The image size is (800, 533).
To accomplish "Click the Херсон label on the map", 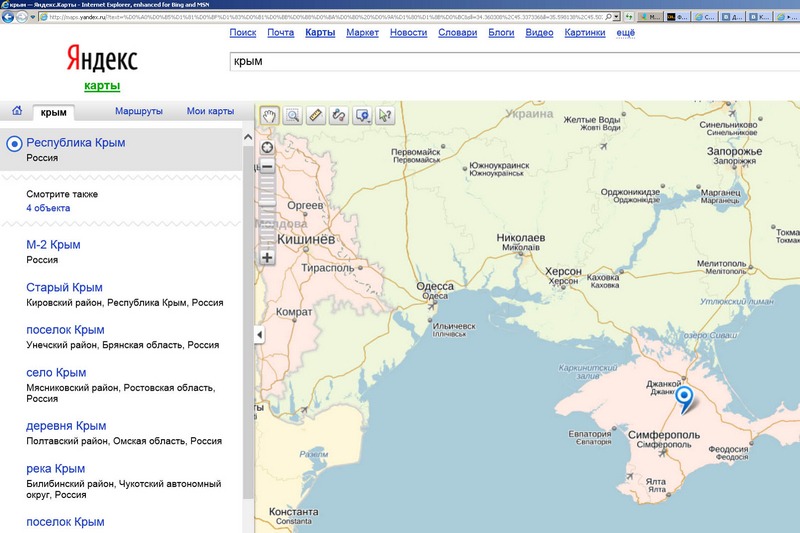I will click(563, 271).
